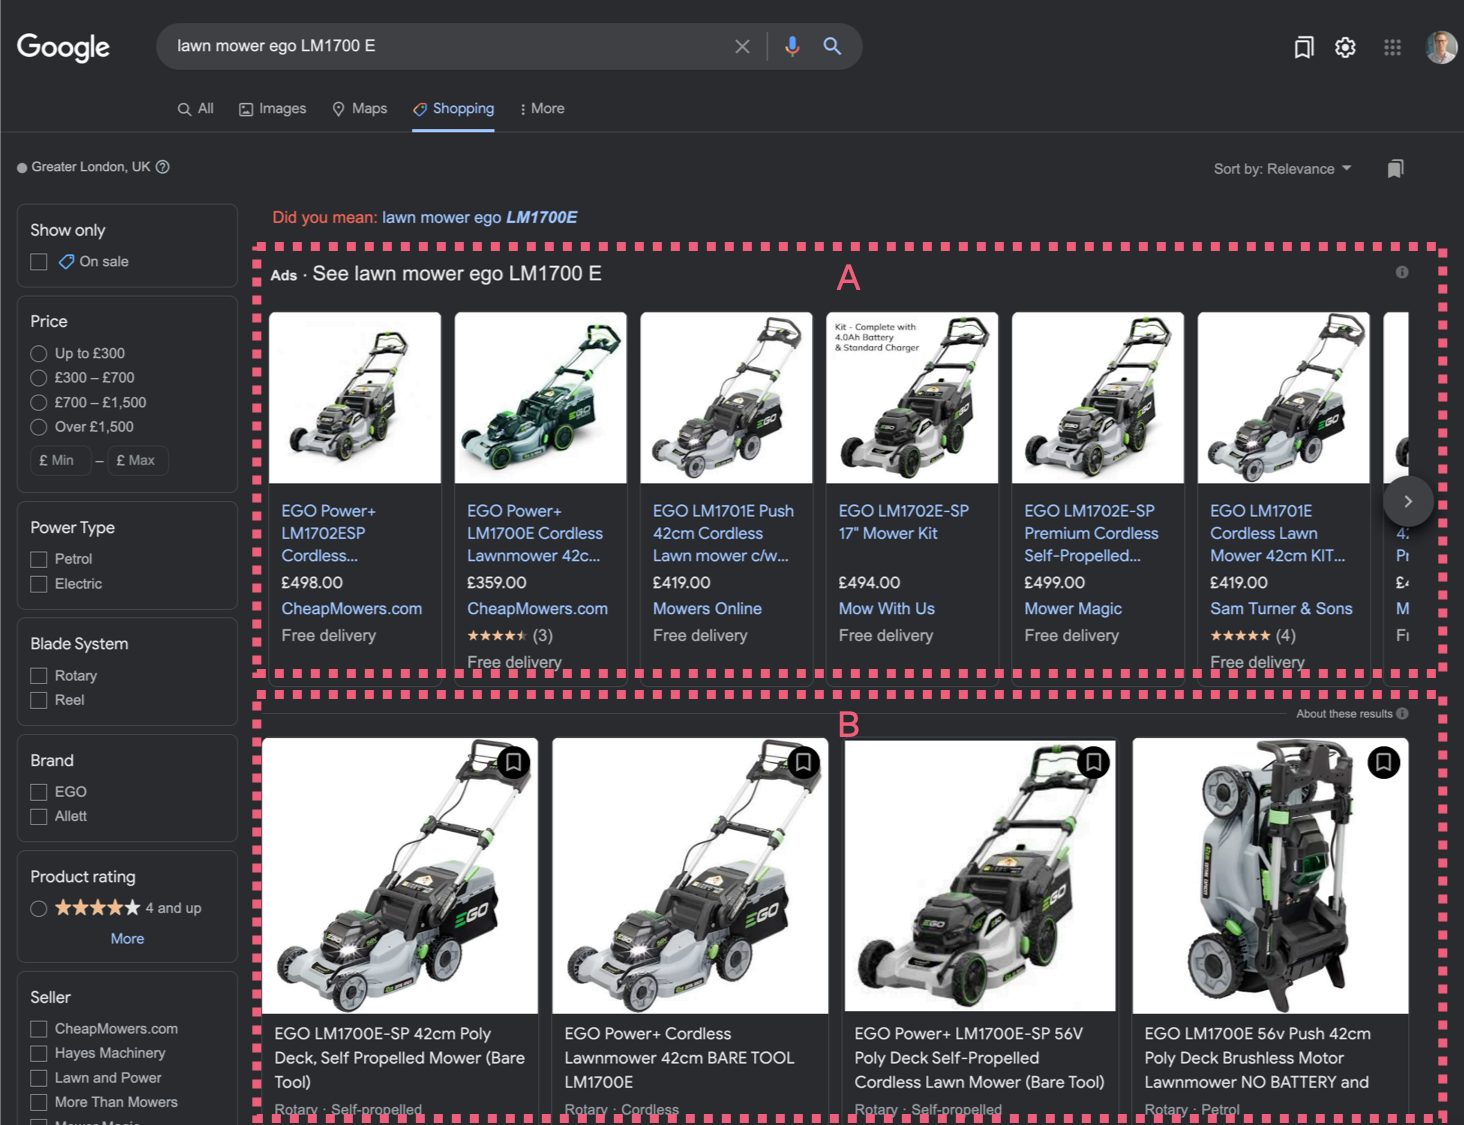
Task: Save the EGO LM1700E-SP 42cm Poly Deck product
Action: click(513, 762)
